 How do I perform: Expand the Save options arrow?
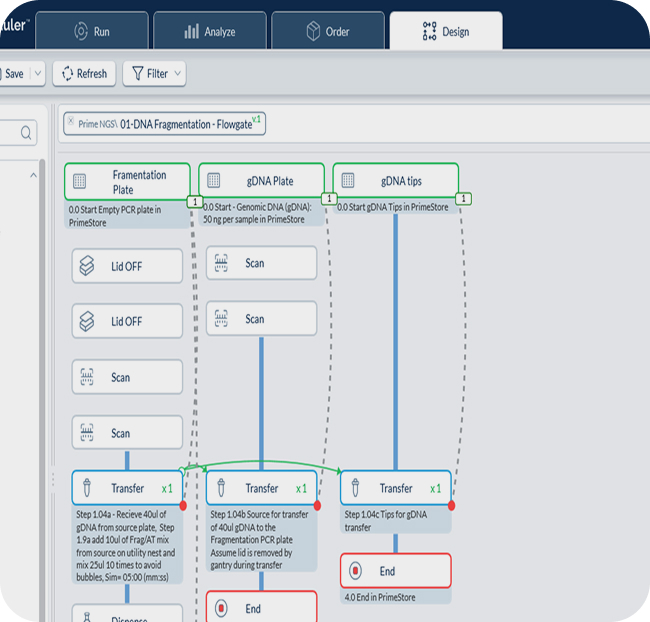37,73
